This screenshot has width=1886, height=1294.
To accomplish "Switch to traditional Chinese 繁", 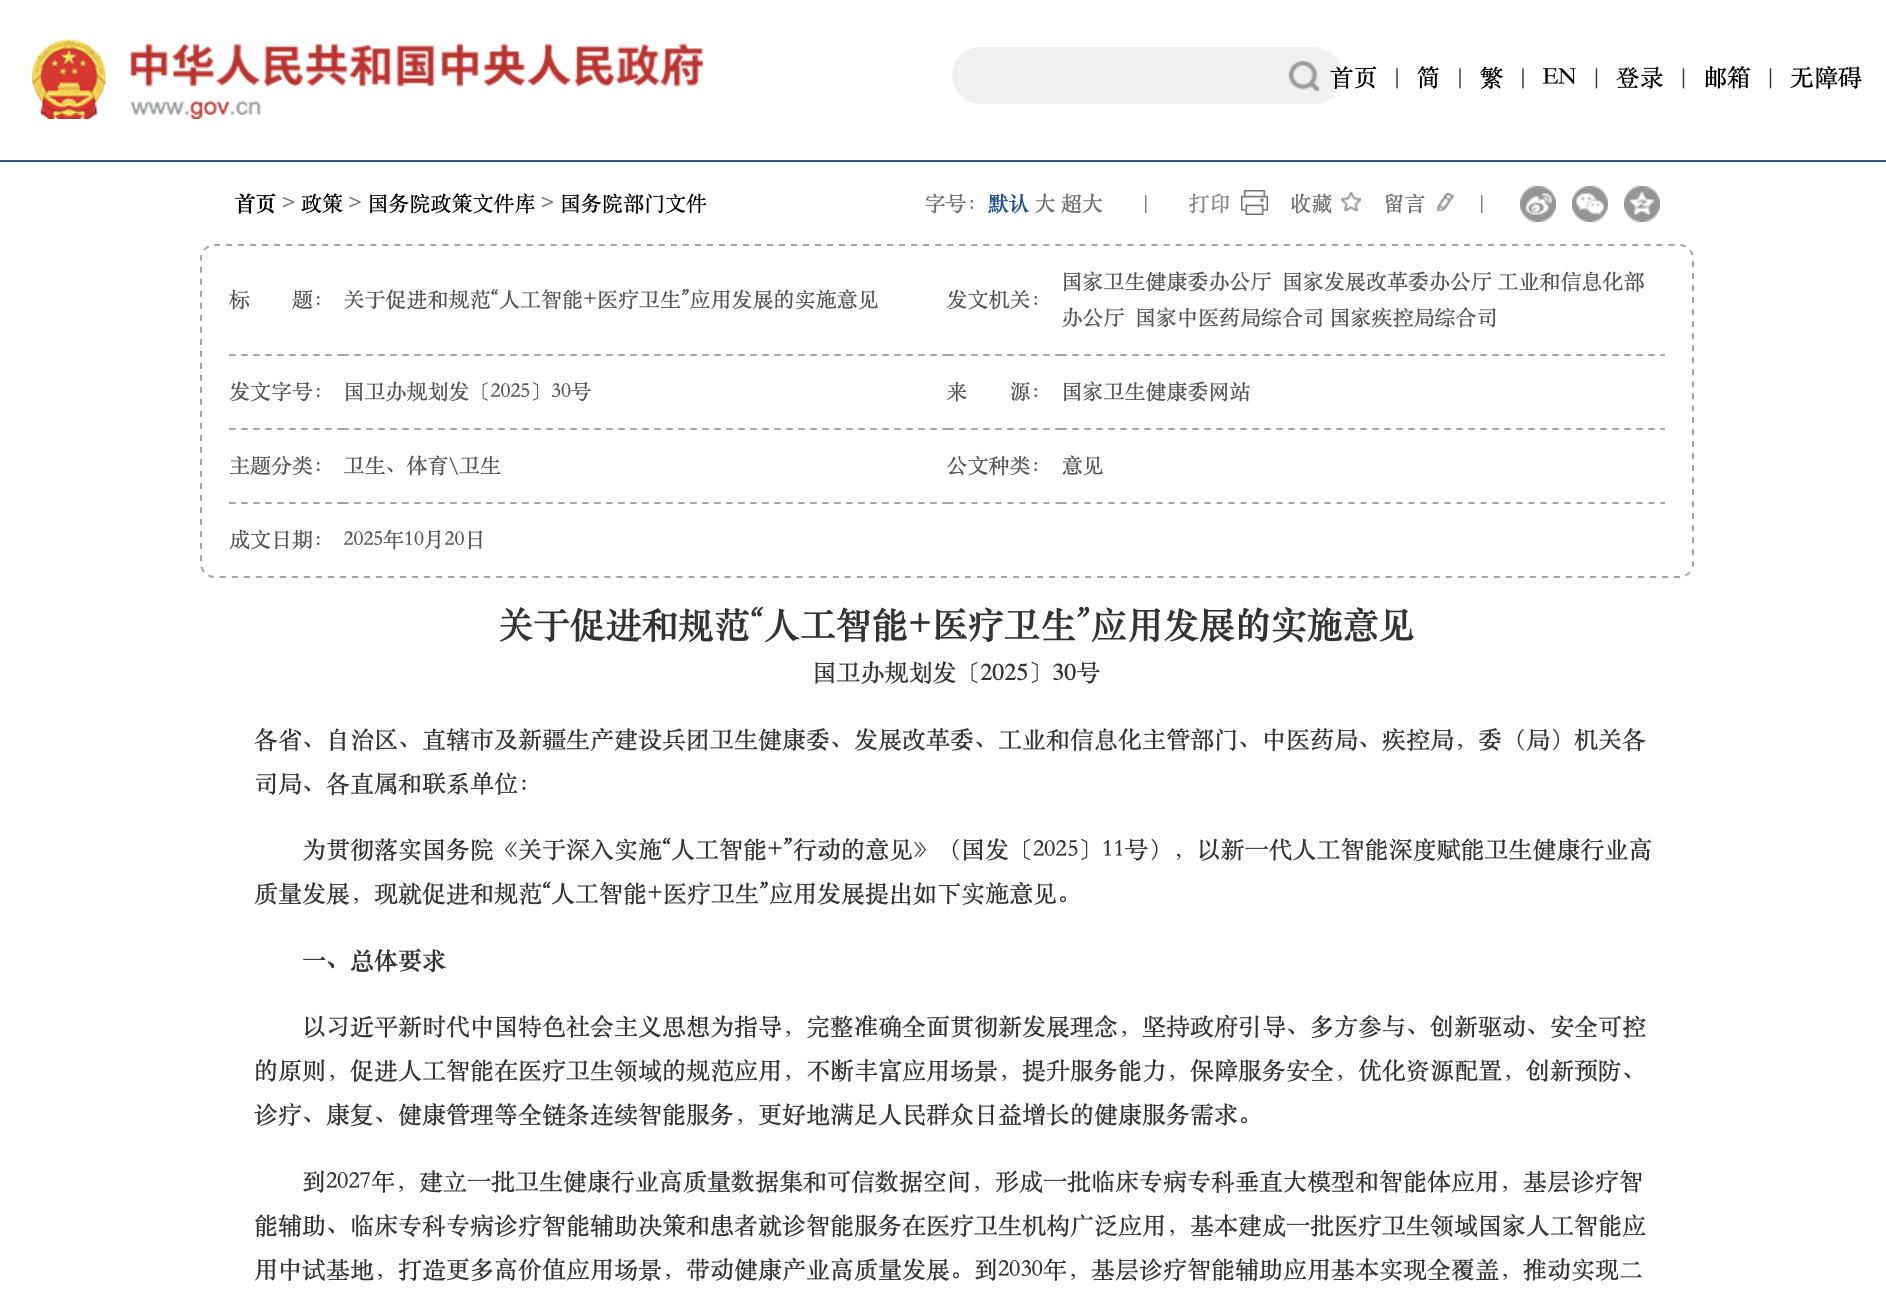I will coord(1491,77).
